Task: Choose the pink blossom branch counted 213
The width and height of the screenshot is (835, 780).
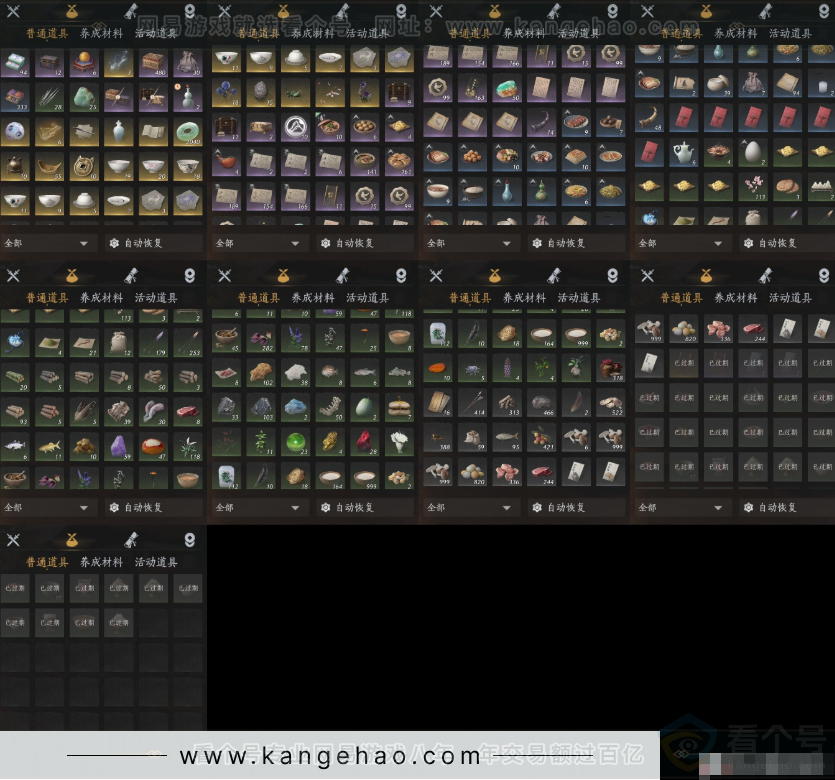Action: tap(753, 186)
